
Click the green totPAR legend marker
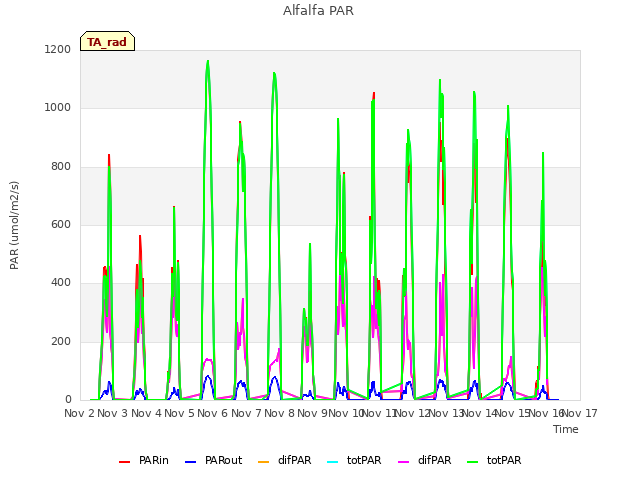(x=472, y=462)
